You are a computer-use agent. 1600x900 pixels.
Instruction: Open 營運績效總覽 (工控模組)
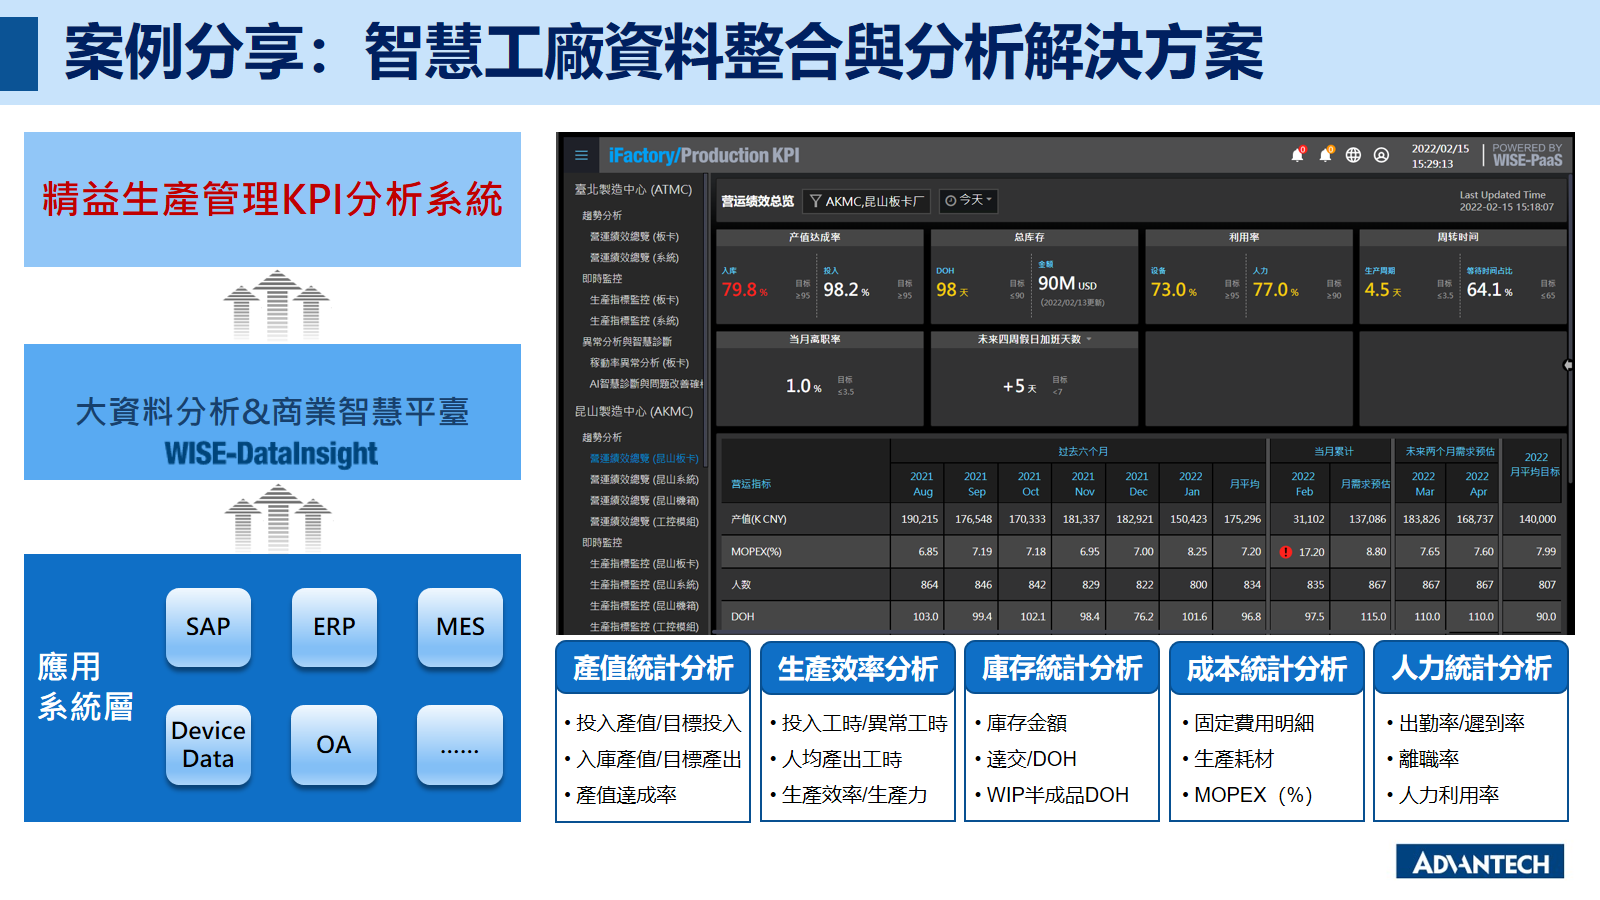pyautogui.click(x=644, y=521)
